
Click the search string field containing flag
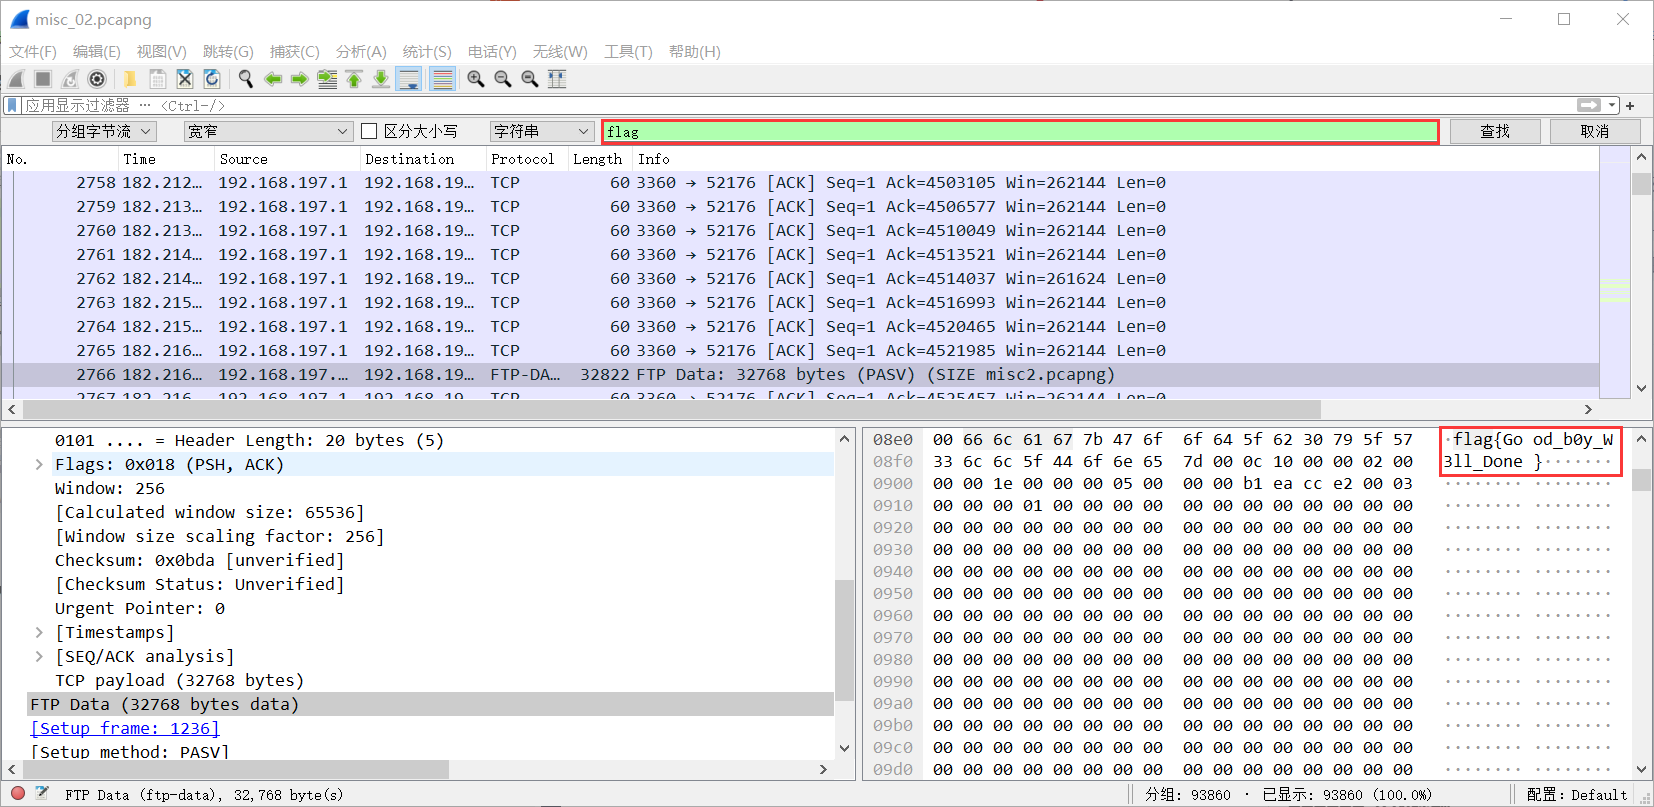pyautogui.click(x=1020, y=131)
